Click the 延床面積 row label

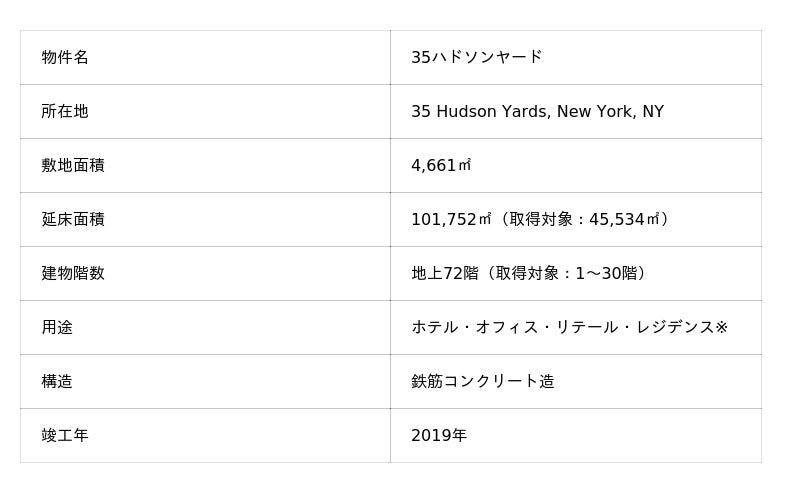(73, 219)
